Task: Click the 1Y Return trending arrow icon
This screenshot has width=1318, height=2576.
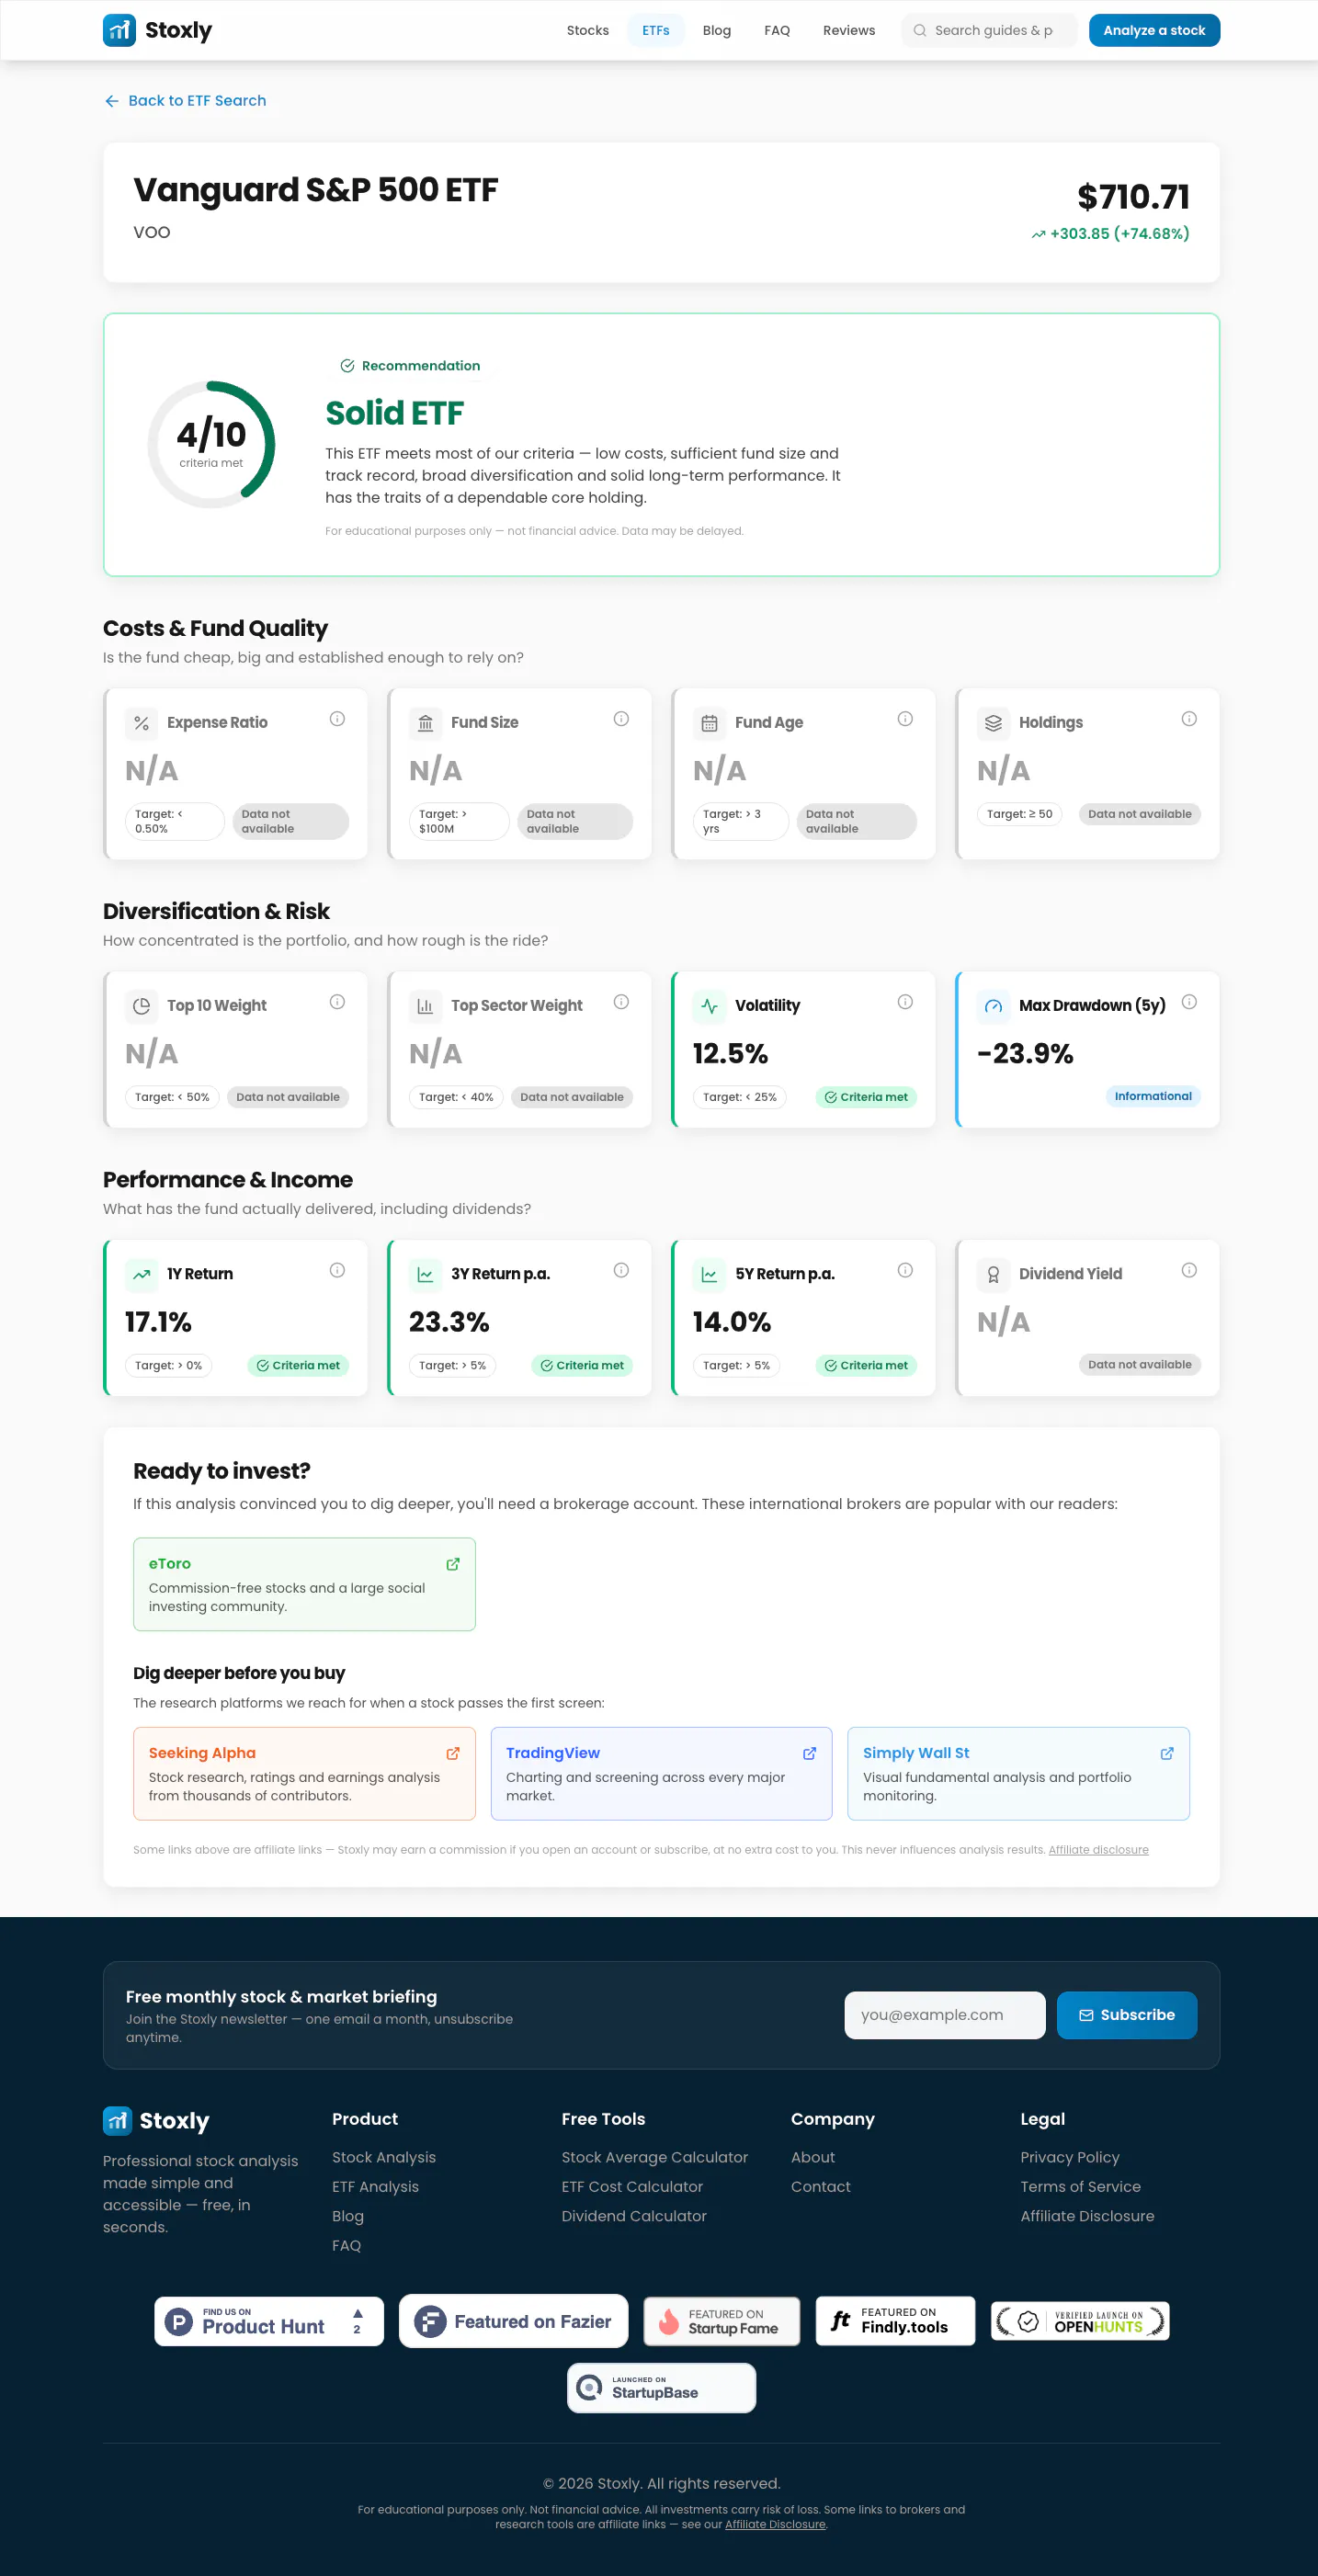Action: (141, 1274)
